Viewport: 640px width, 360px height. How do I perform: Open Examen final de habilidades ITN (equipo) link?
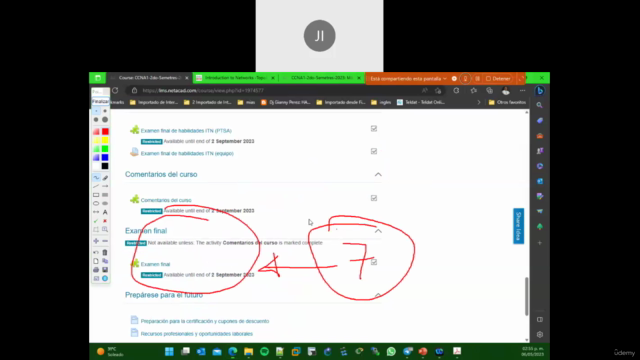187,153
